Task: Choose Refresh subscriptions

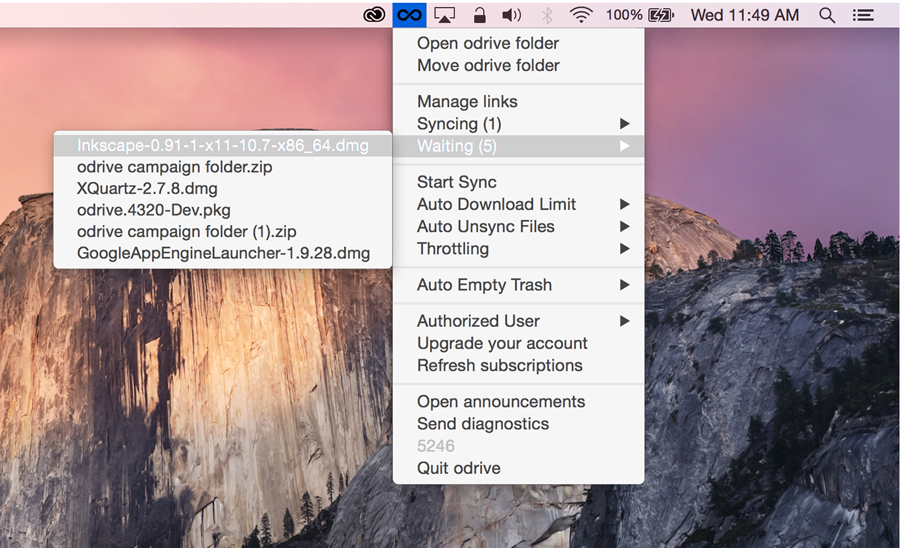Action: coord(518,366)
